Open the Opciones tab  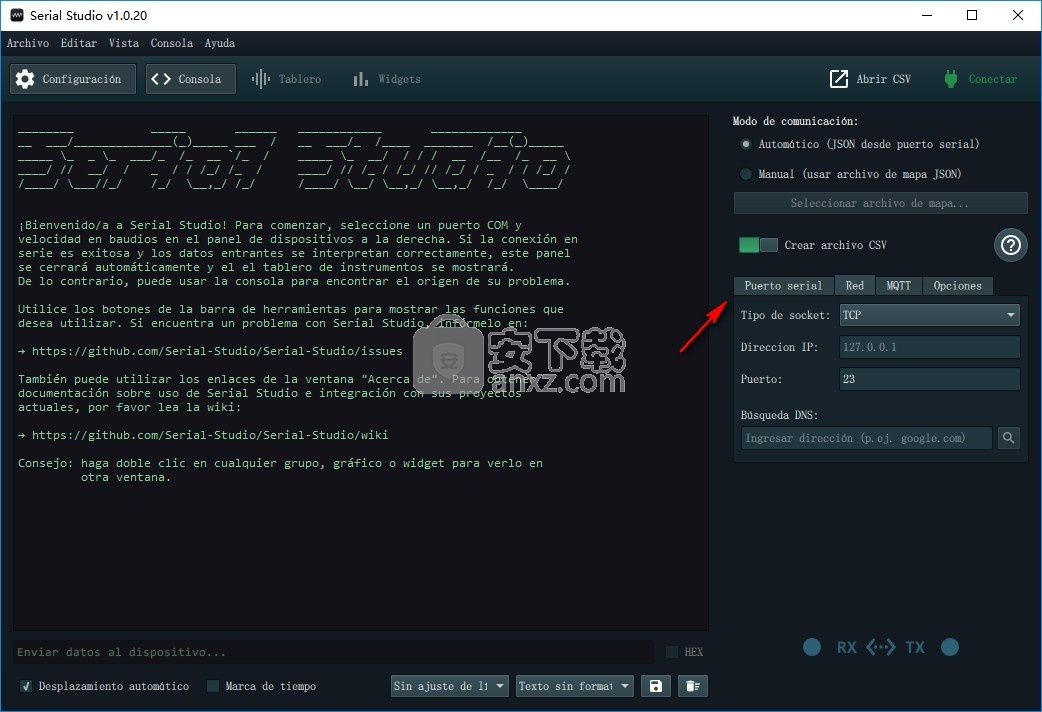(958, 286)
